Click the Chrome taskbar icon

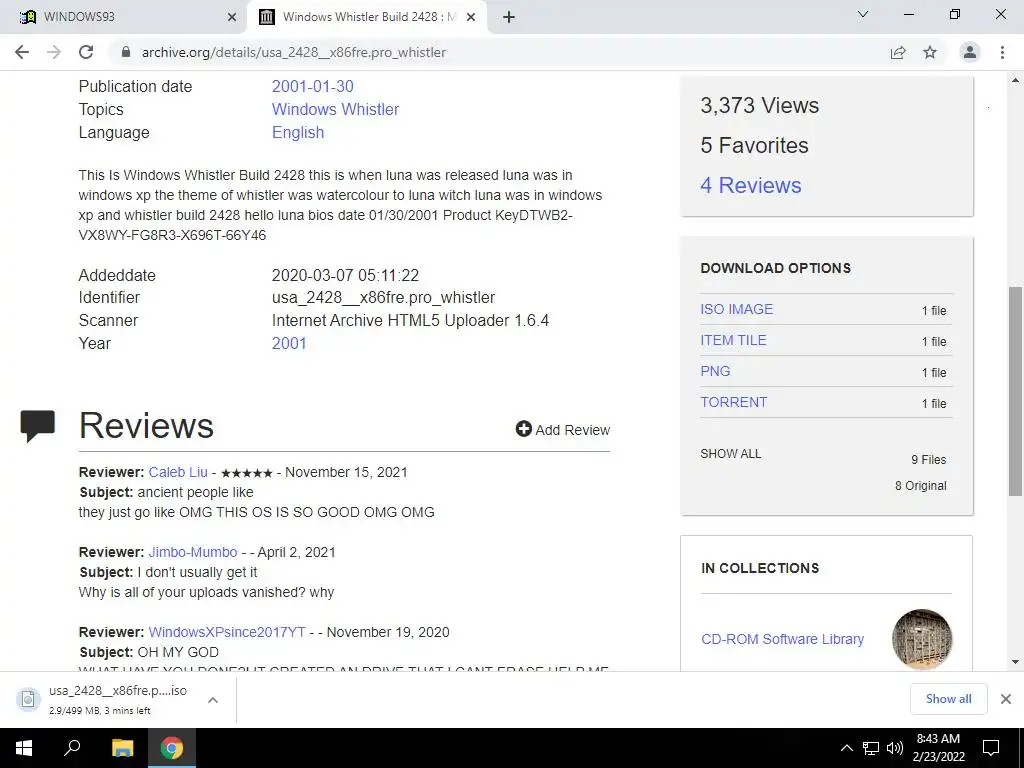tap(172, 748)
